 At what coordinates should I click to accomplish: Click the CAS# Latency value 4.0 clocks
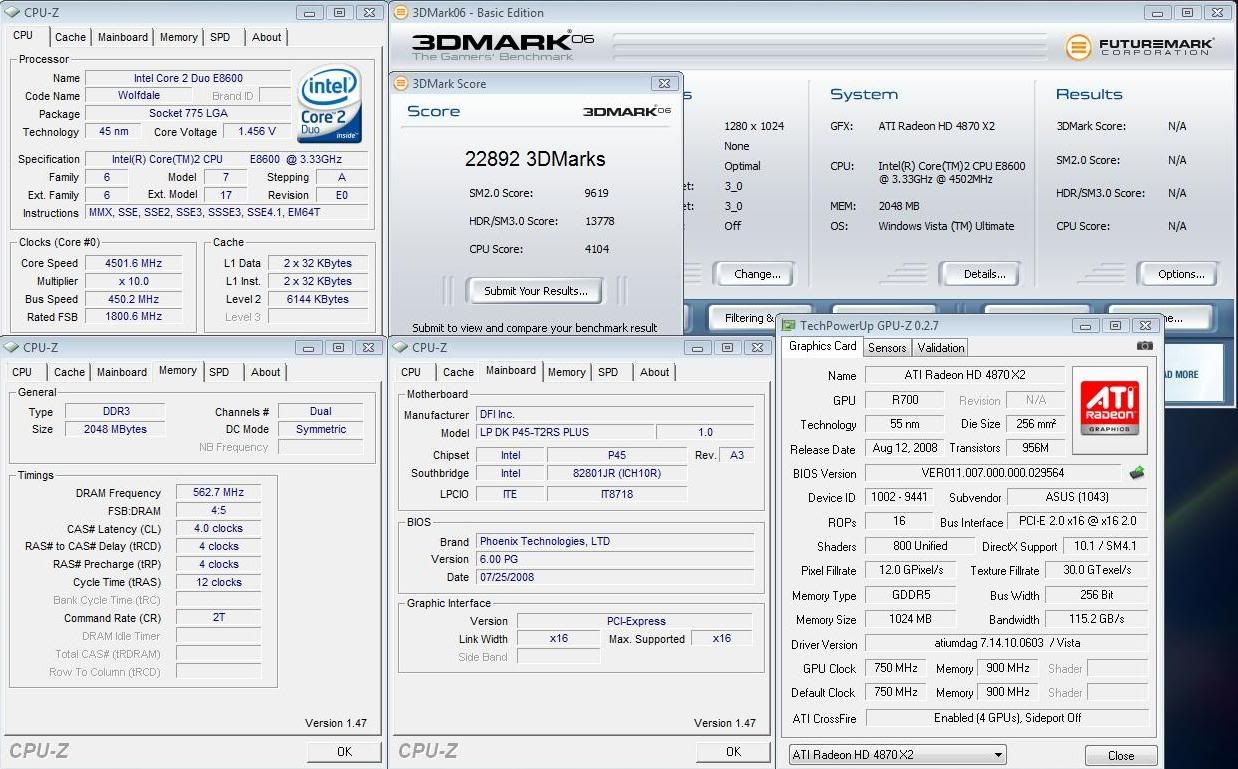click(x=218, y=528)
